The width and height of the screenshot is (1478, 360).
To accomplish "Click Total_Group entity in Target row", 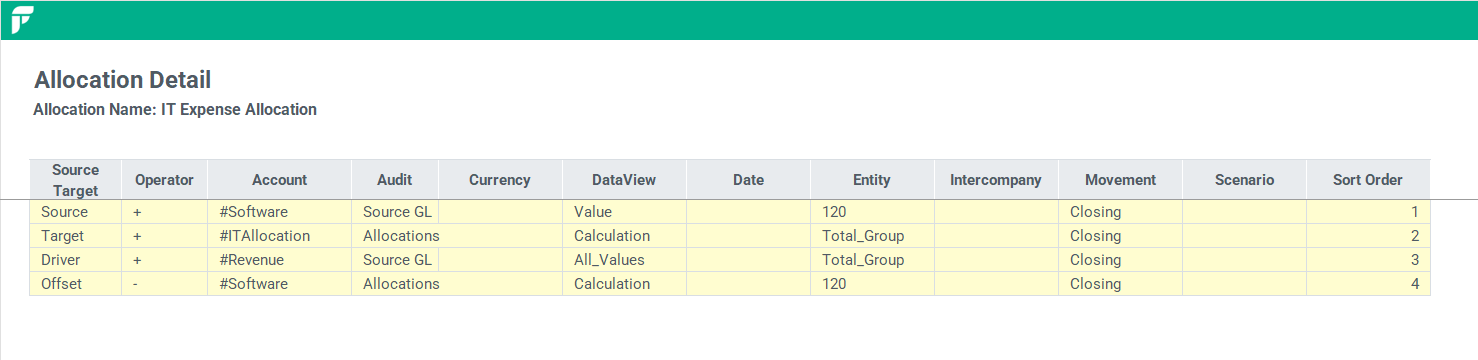I will [872, 236].
